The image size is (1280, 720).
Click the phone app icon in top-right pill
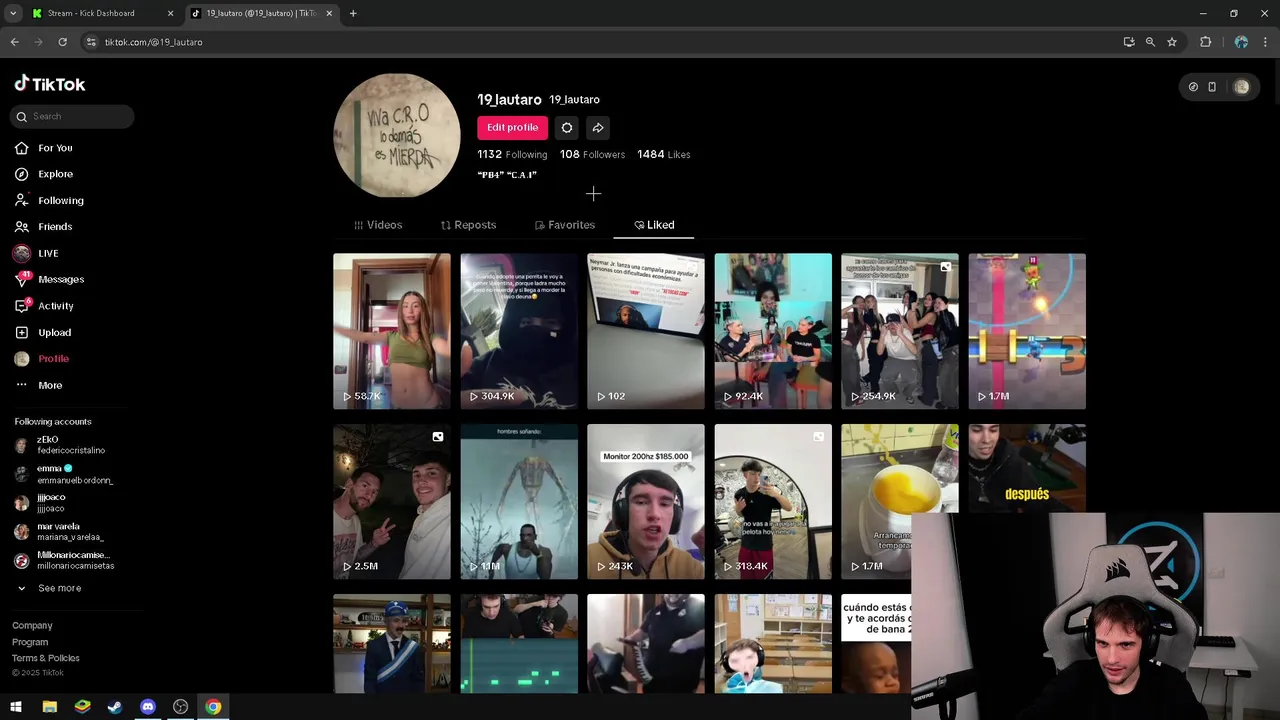point(1212,87)
